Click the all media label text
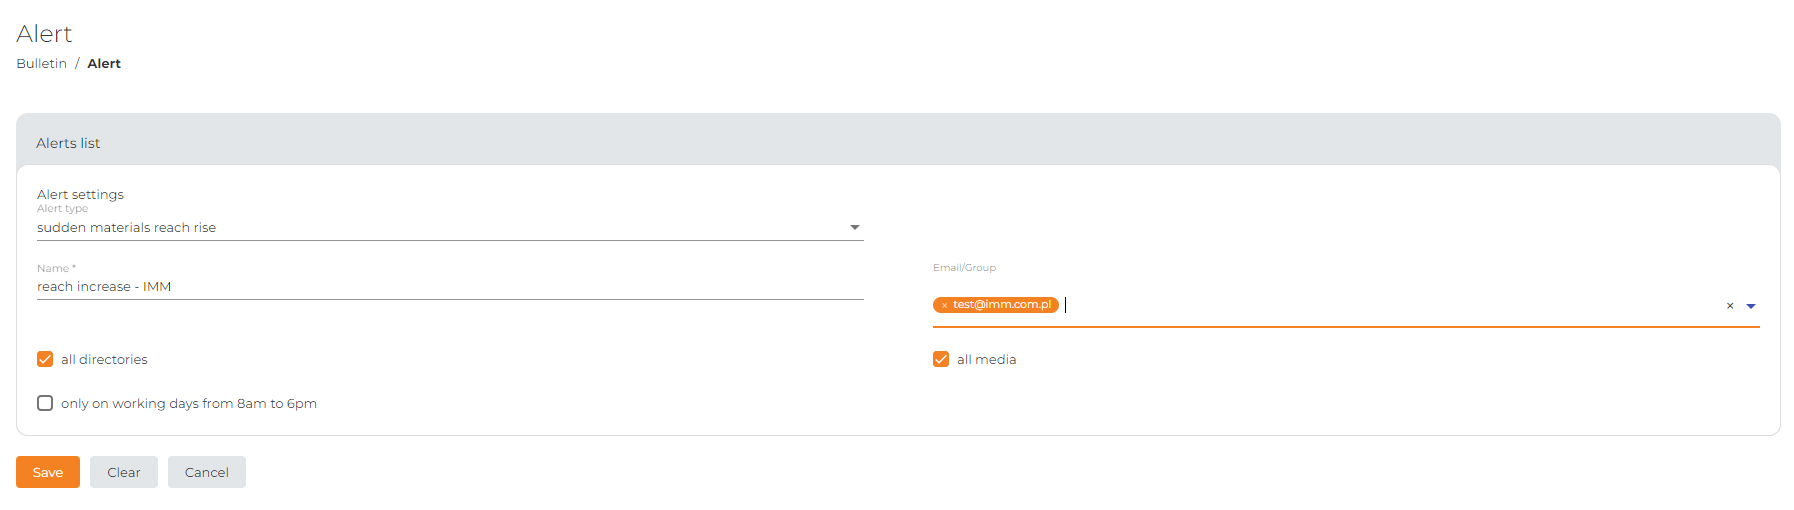 coord(986,359)
